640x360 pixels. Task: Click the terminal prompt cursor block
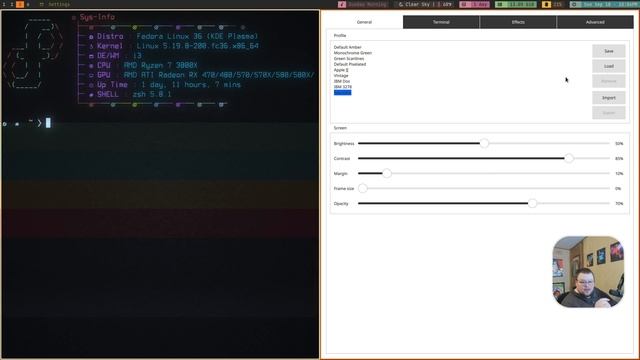click(x=48, y=122)
